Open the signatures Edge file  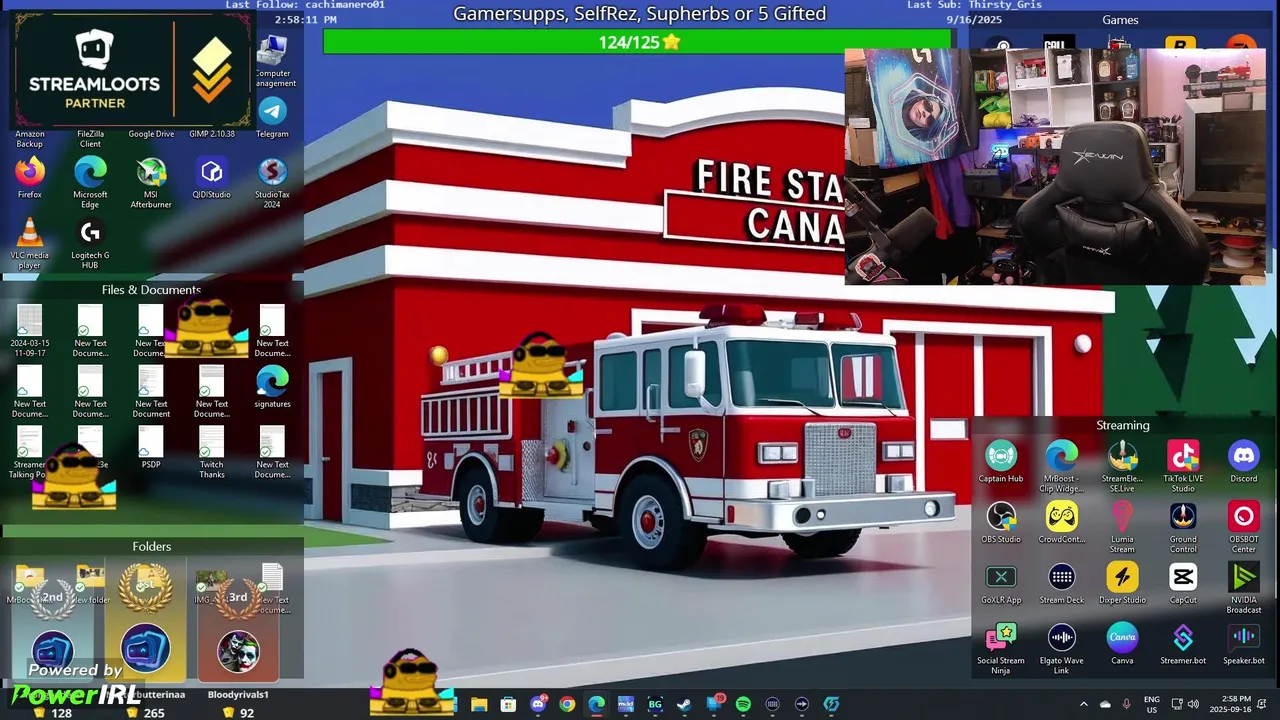click(272, 387)
